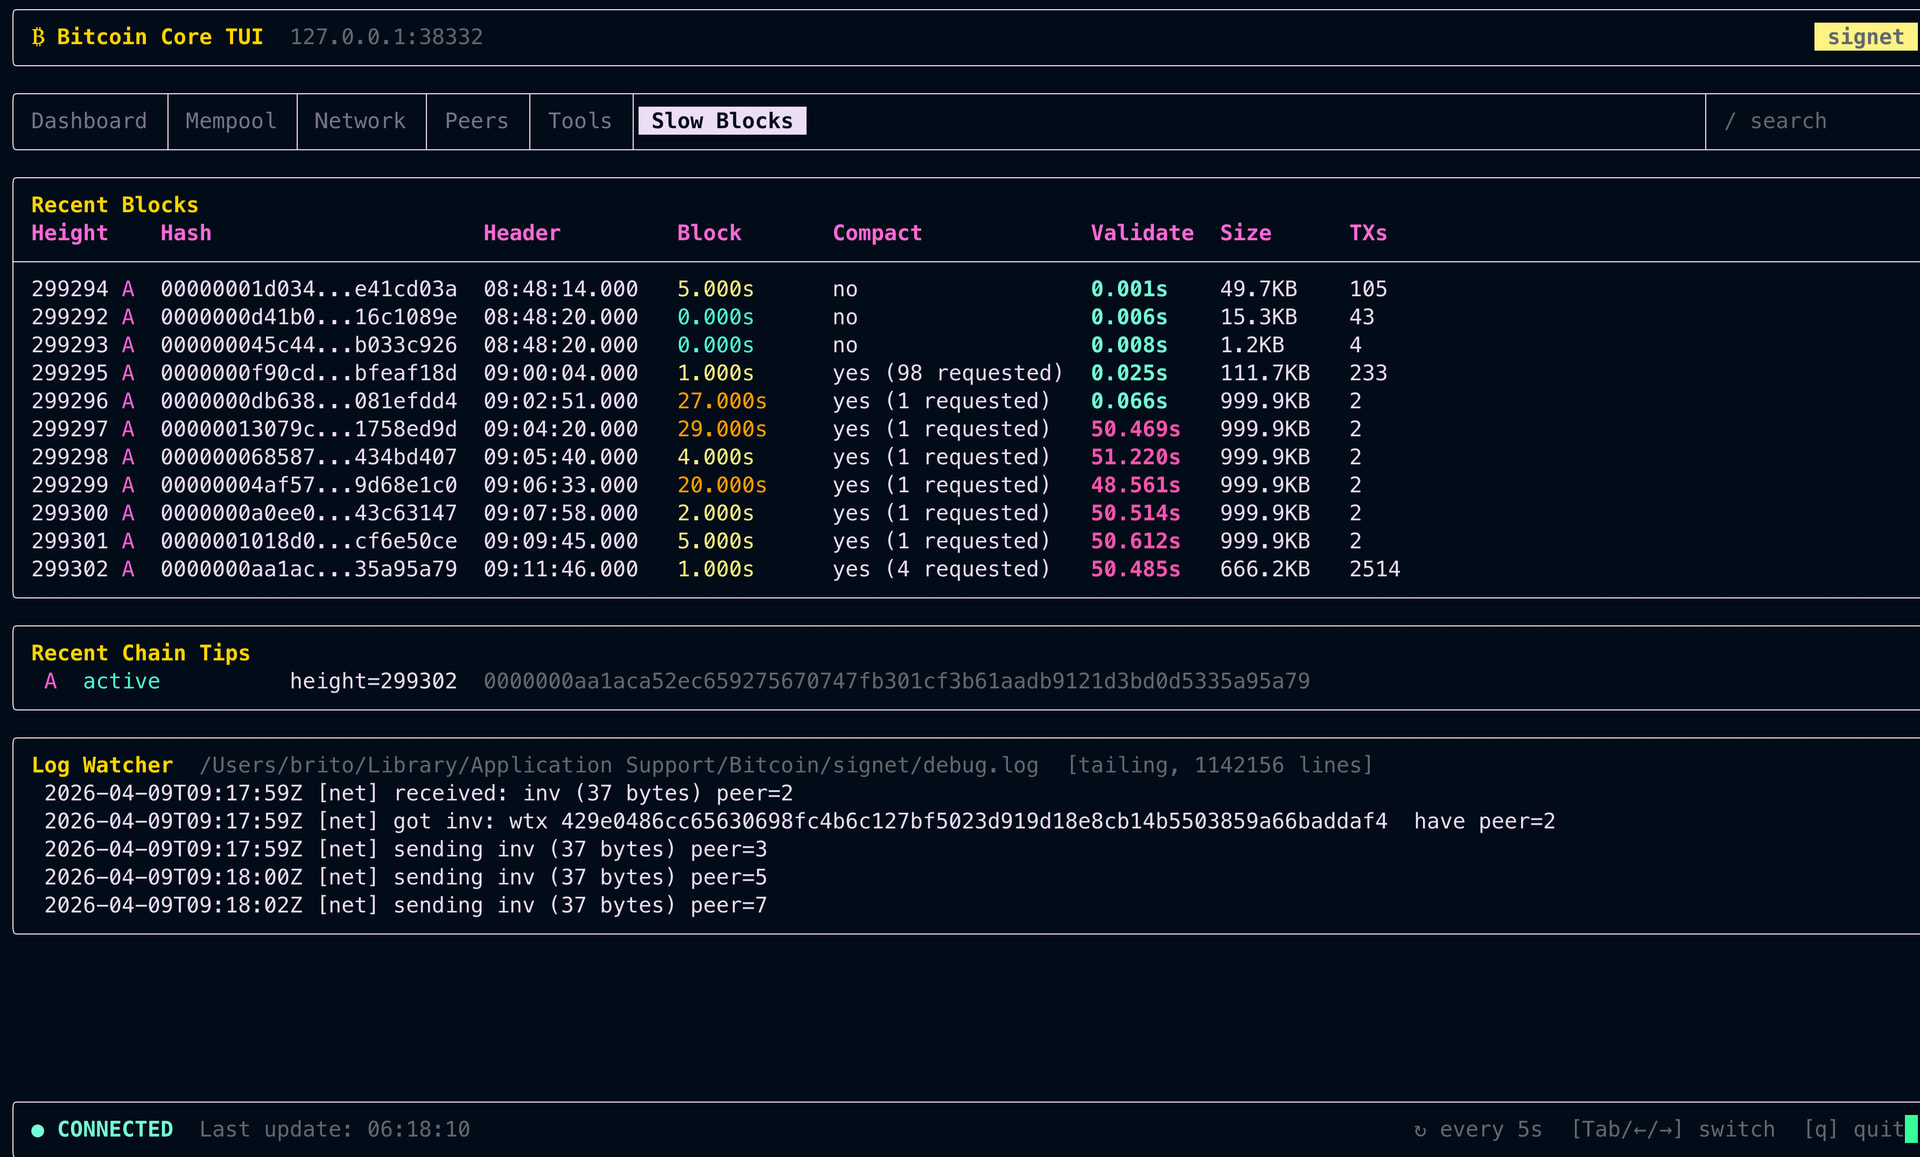Click the A marker on block 299294

pyautogui.click(x=128, y=289)
